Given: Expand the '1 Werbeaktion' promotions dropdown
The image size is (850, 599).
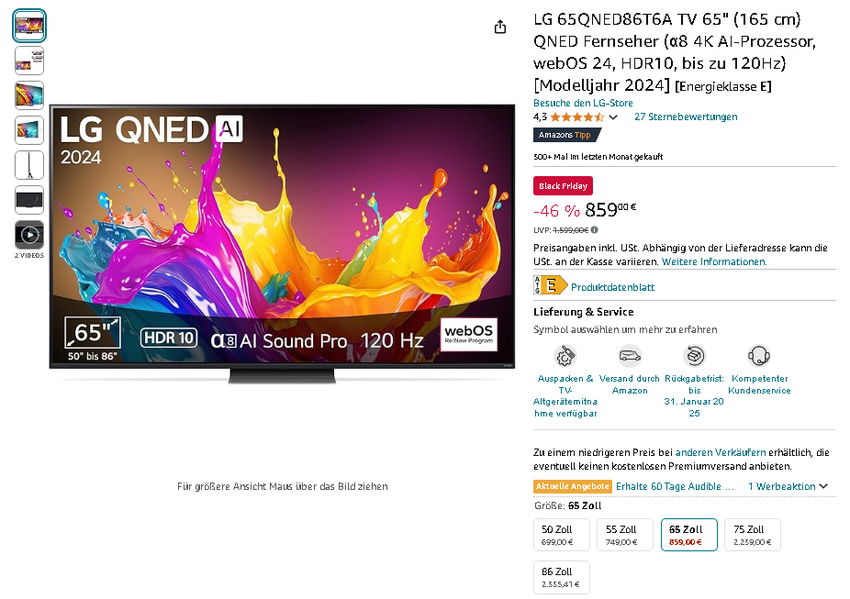Looking at the screenshot, I should (789, 486).
